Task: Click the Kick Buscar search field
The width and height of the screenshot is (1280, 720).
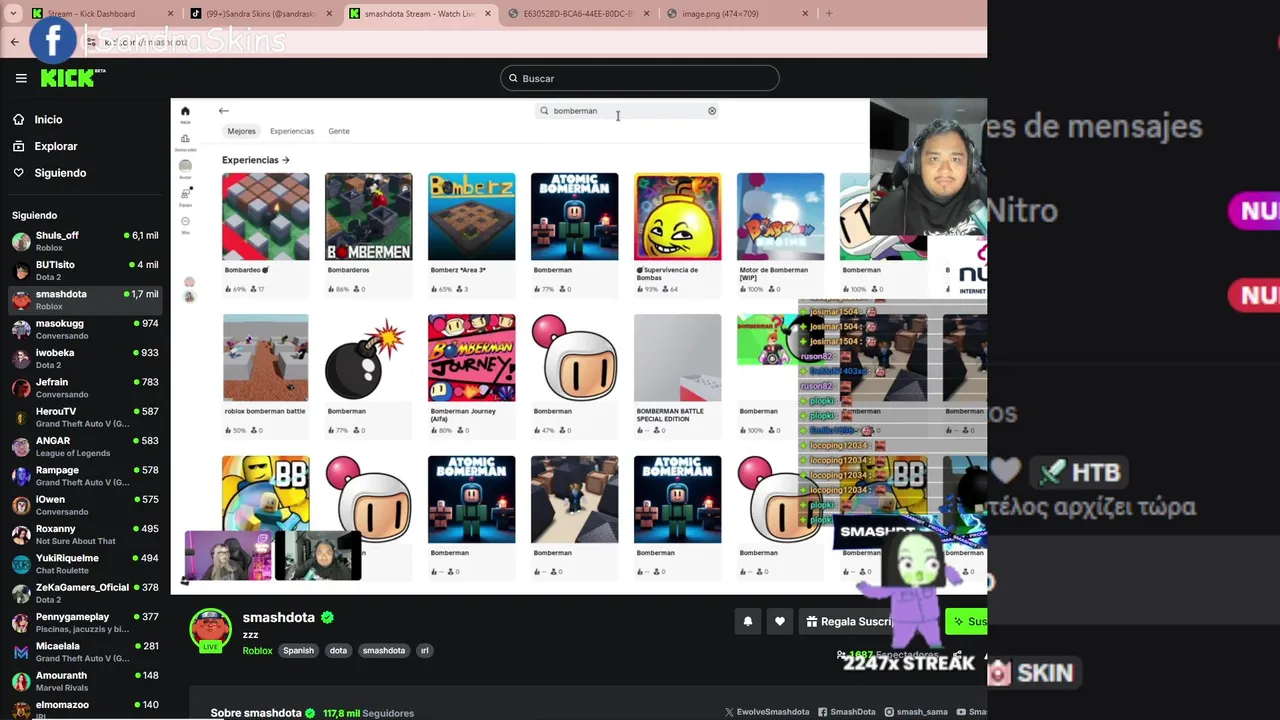Action: coord(640,78)
